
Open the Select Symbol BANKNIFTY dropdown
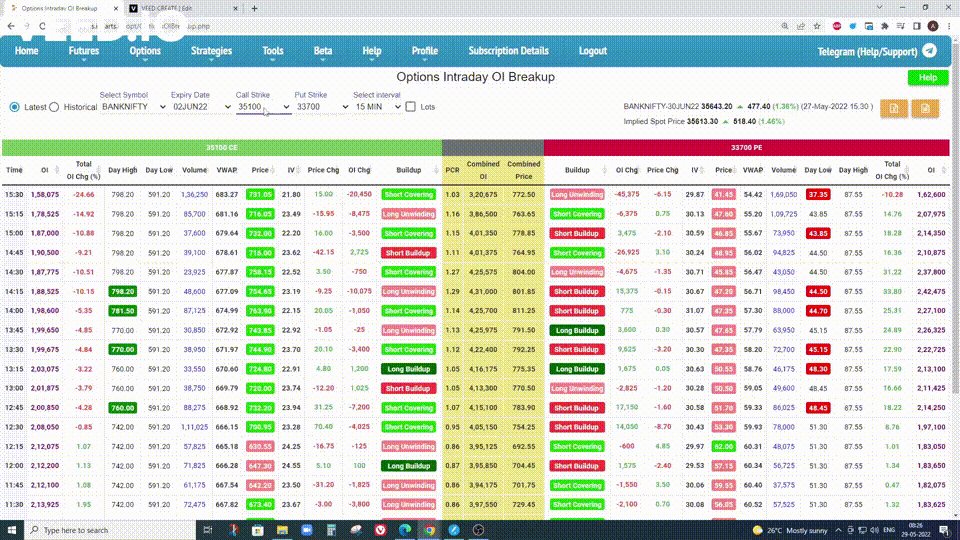click(x=133, y=107)
